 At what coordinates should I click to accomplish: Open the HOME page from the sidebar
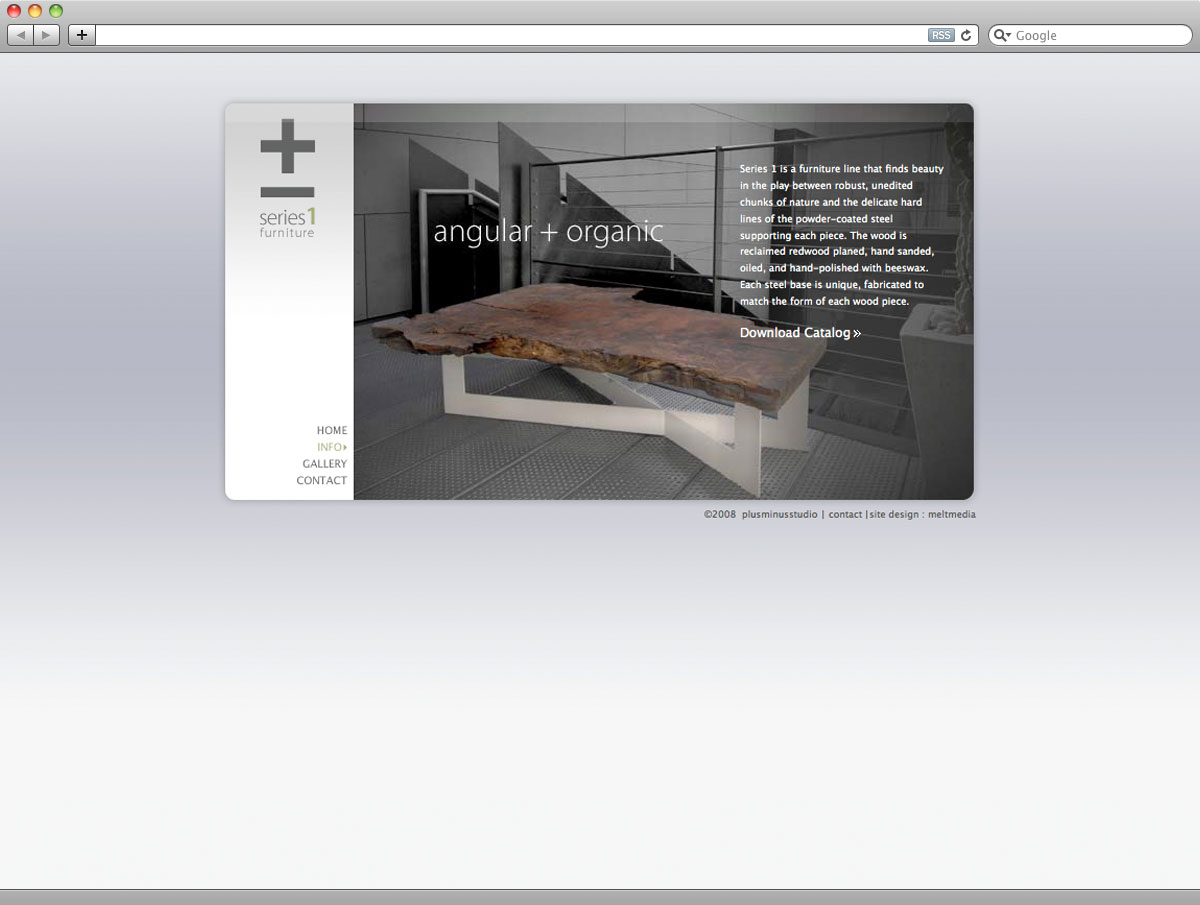coord(332,430)
